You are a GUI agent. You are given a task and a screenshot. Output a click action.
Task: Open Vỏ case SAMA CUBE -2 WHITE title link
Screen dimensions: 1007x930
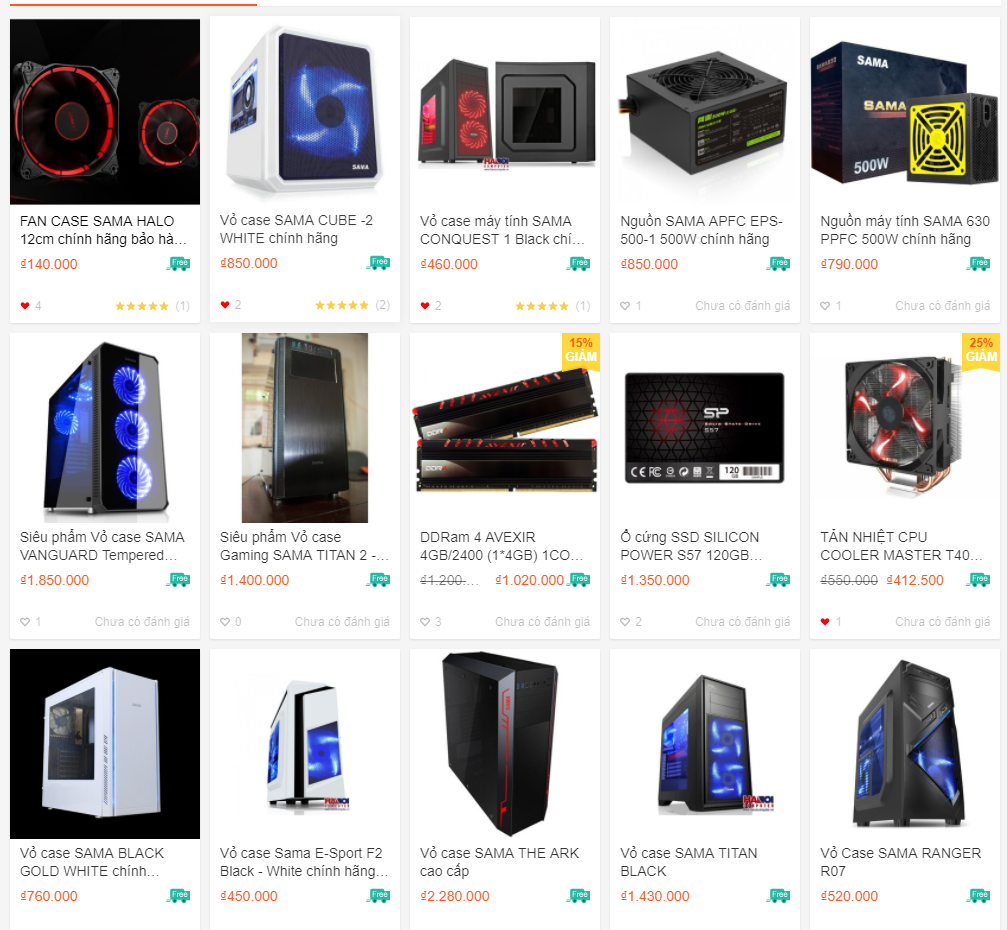[x=296, y=229]
